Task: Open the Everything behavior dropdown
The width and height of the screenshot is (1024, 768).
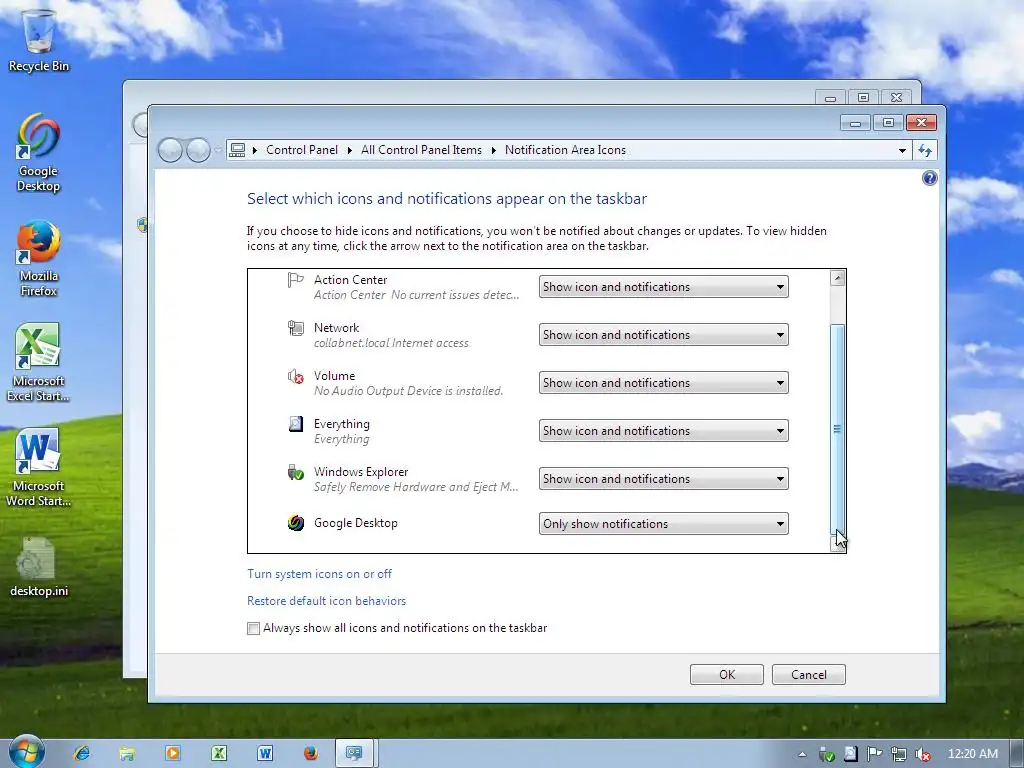Action: [x=664, y=431]
